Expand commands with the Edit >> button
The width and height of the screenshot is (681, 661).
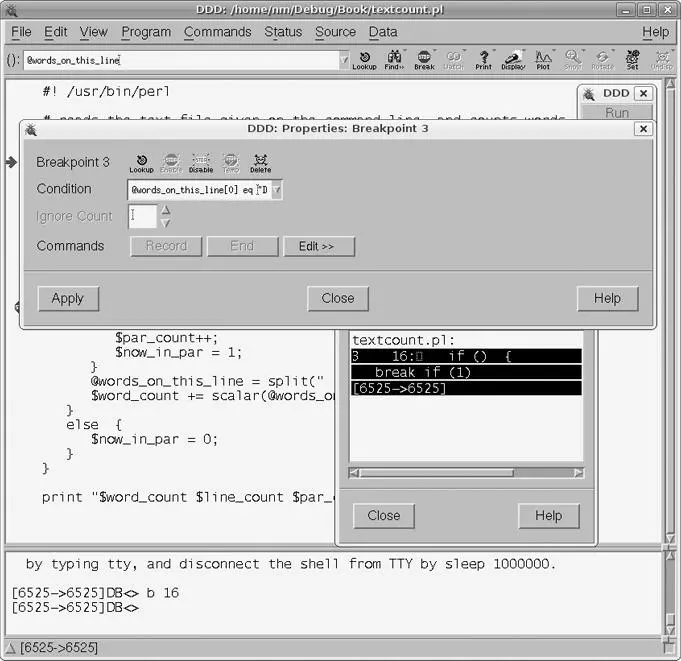318,246
